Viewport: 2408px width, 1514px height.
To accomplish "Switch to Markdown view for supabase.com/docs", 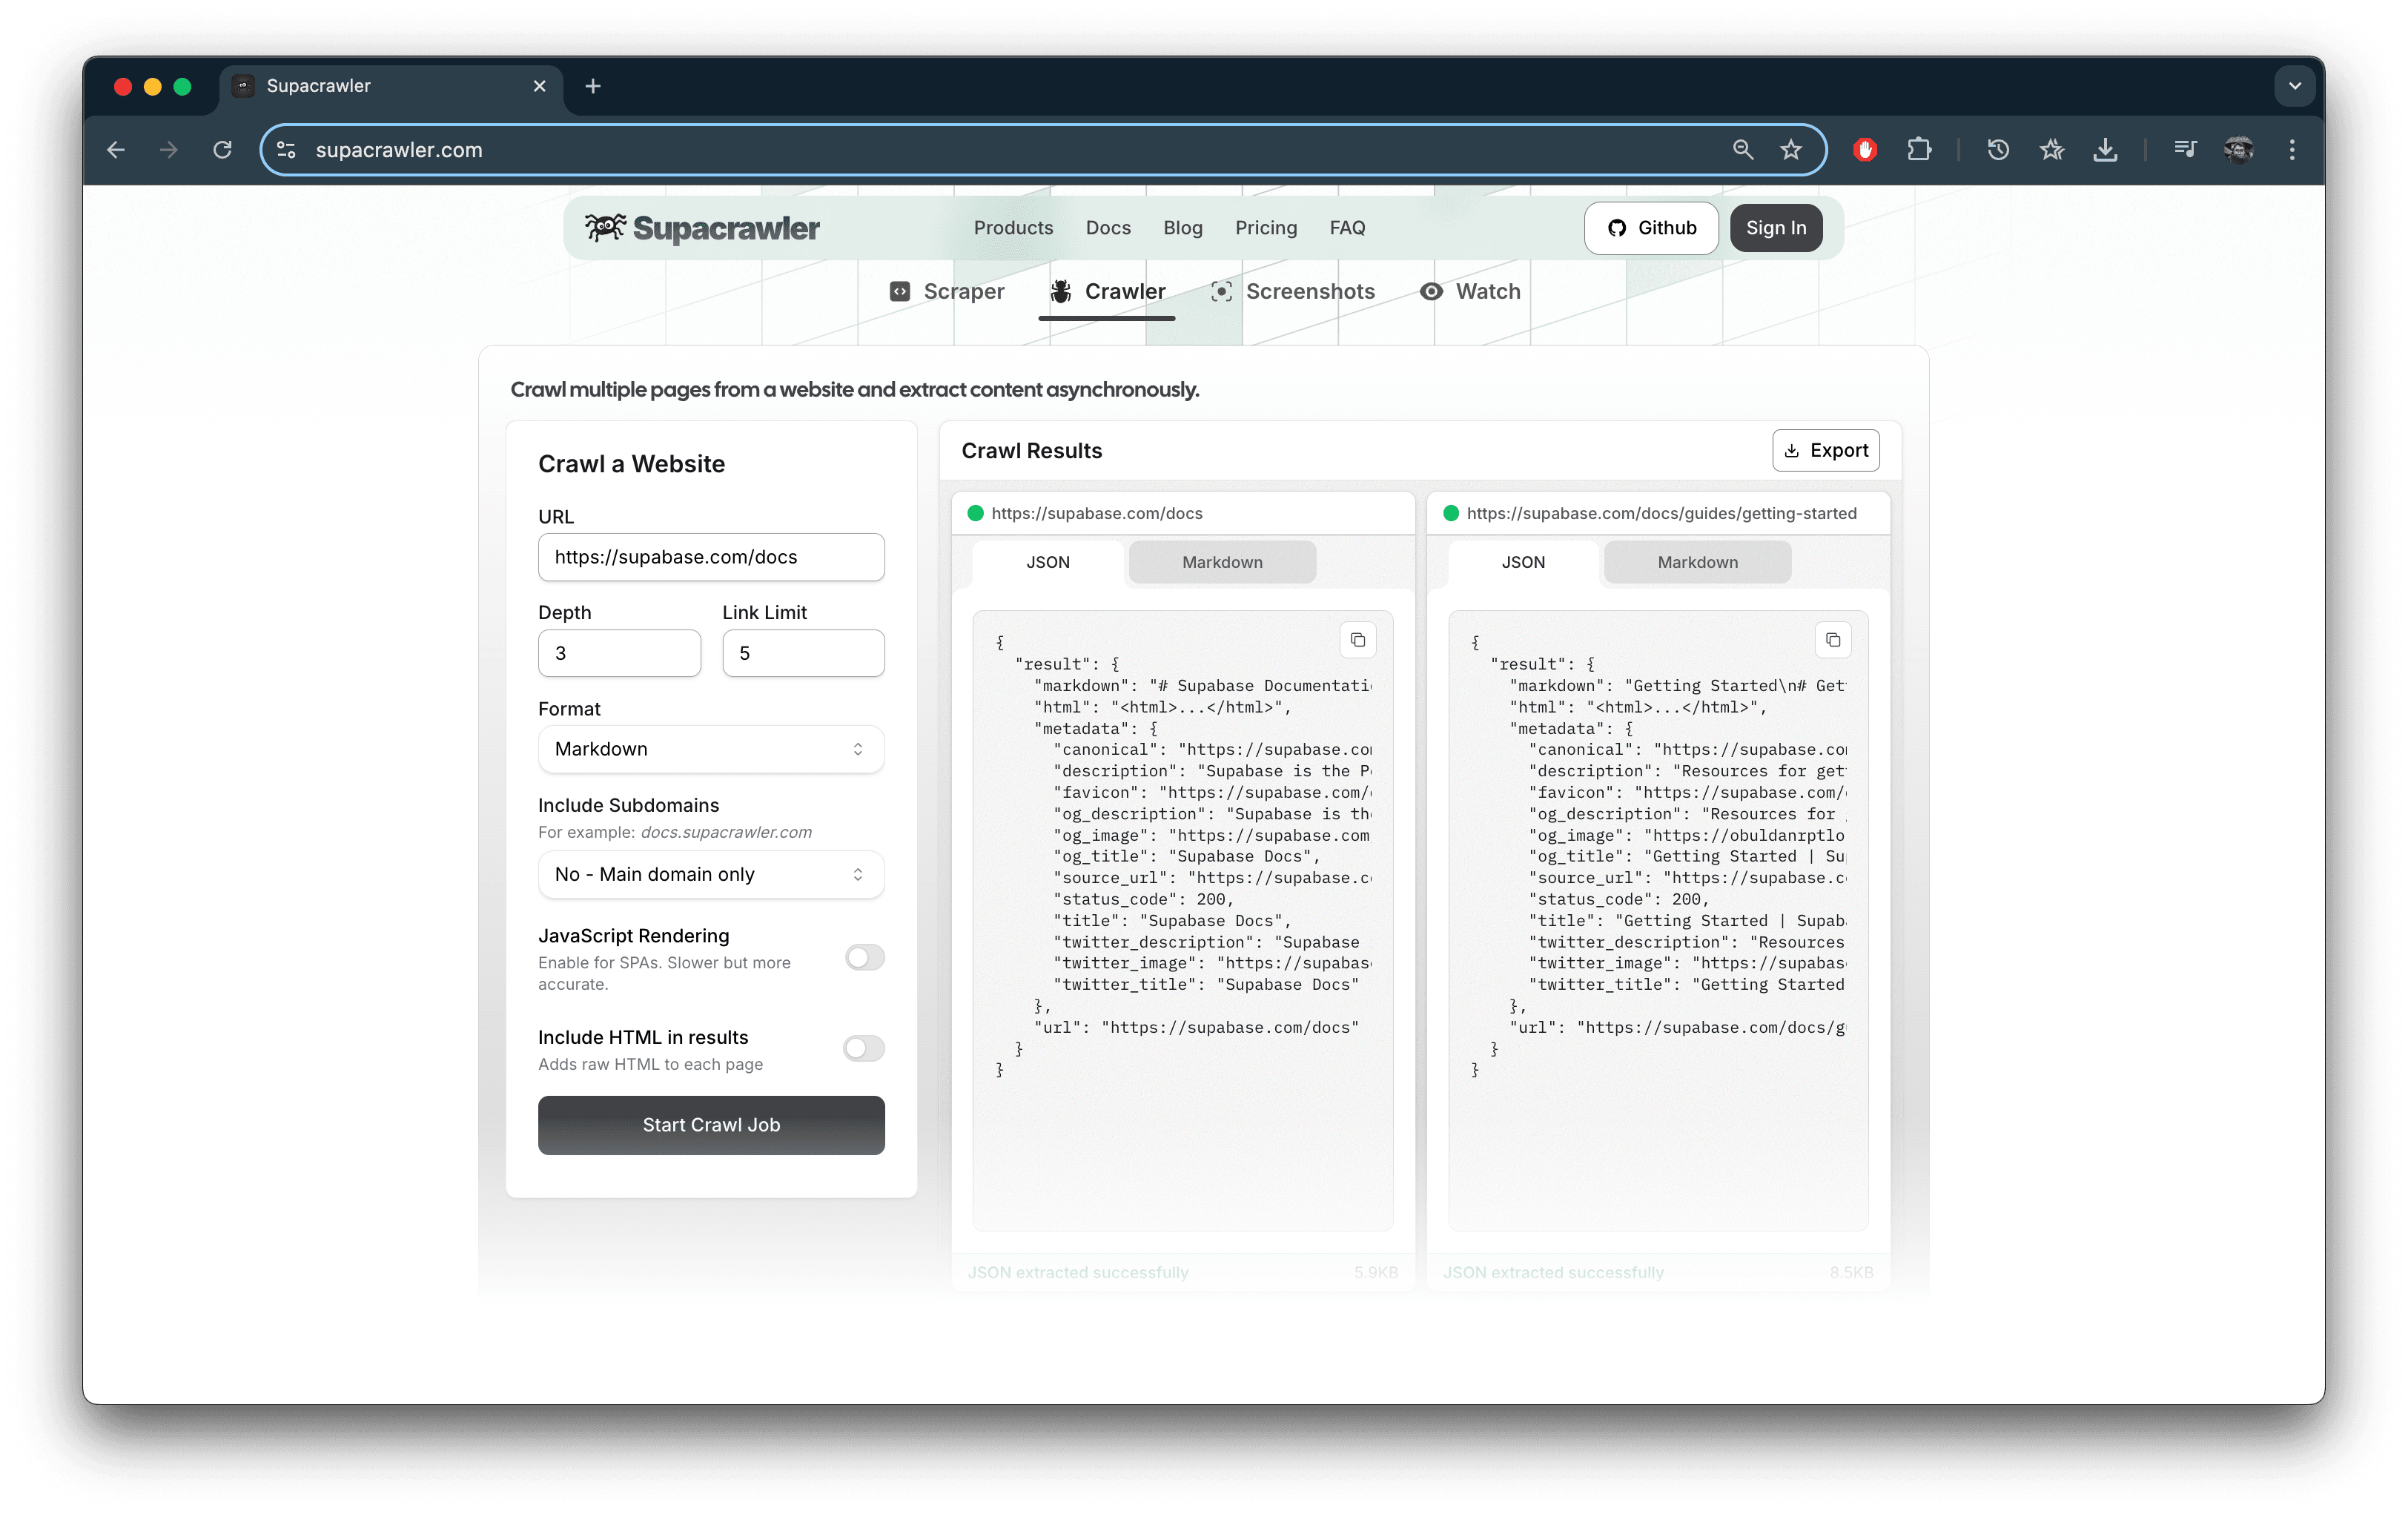I will pos(1222,562).
